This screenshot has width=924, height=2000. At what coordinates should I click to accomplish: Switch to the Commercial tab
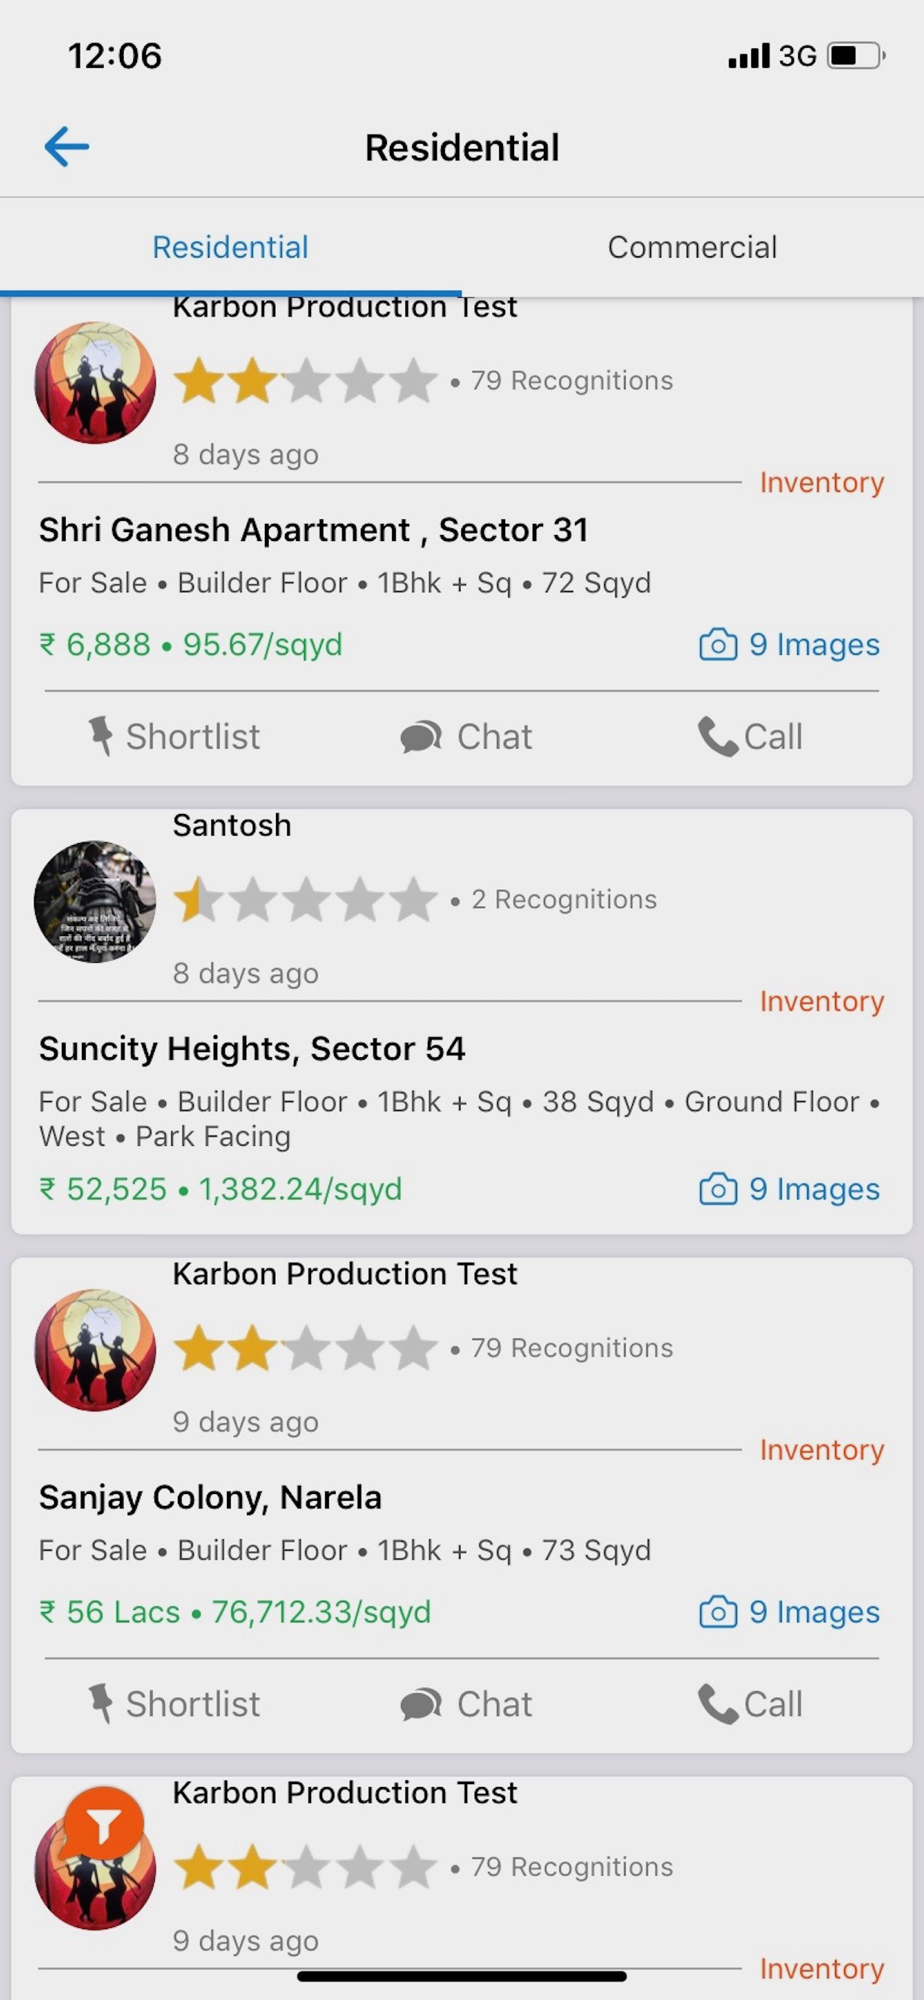(x=692, y=247)
